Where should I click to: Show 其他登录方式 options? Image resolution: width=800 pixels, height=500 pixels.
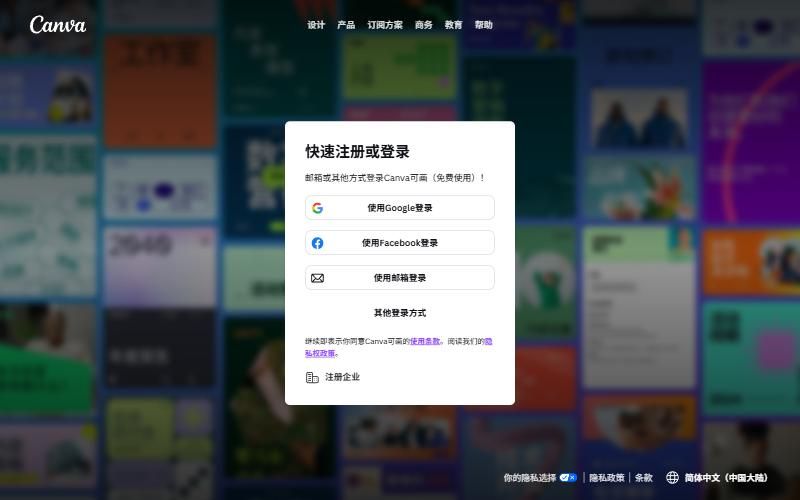399,313
